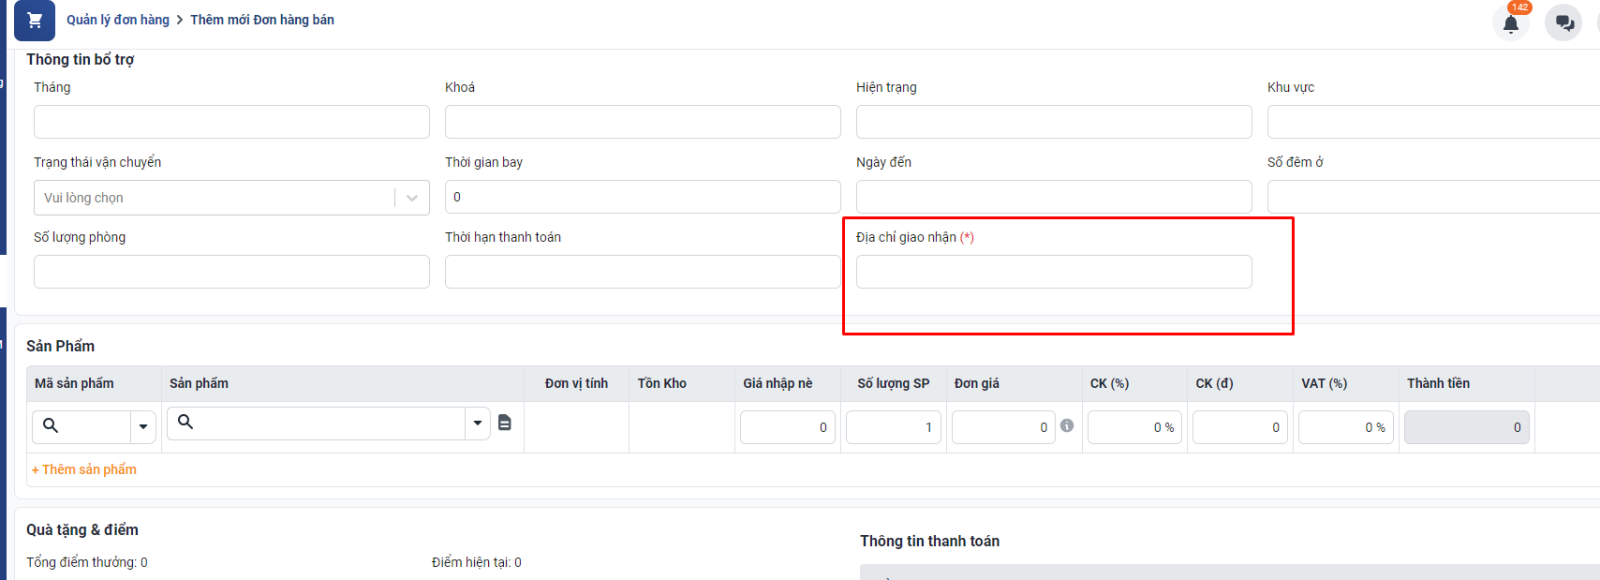Click the Hiện trạng text box
Viewport: 1600px width, 580px height.
(x=1053, y=122)
